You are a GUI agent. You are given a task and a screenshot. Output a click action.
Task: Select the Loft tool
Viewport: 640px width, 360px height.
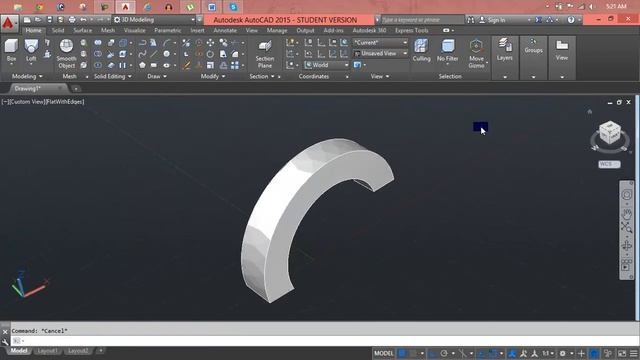click(x=31, y=50)
